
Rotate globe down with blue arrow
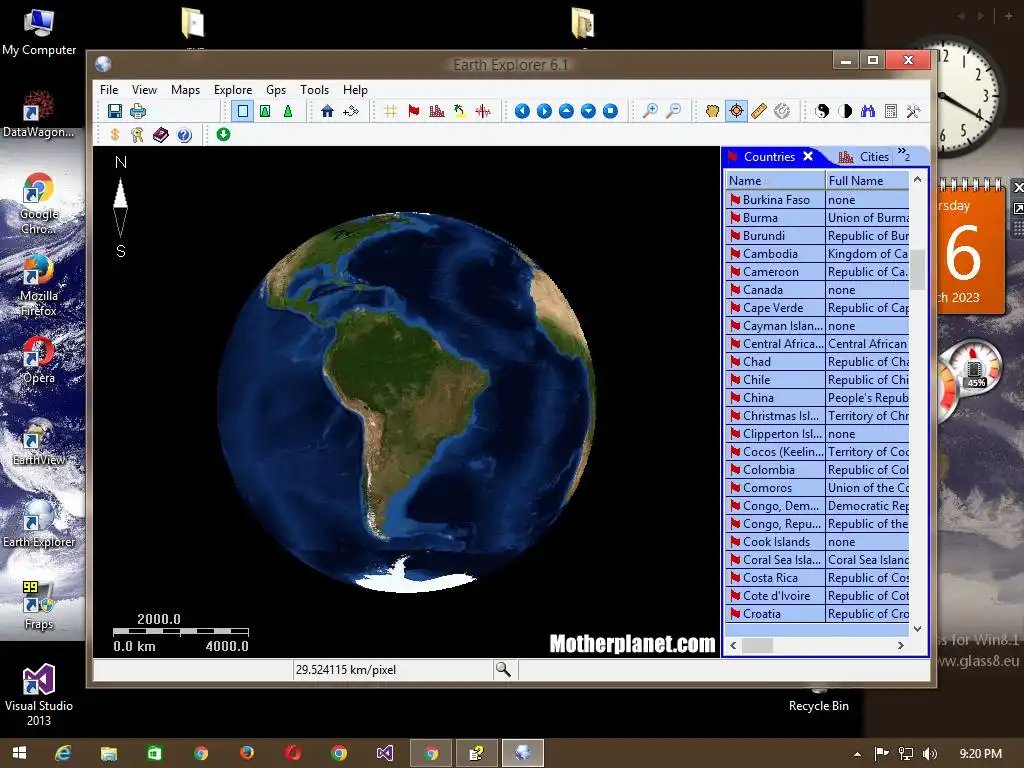(588, 111)
